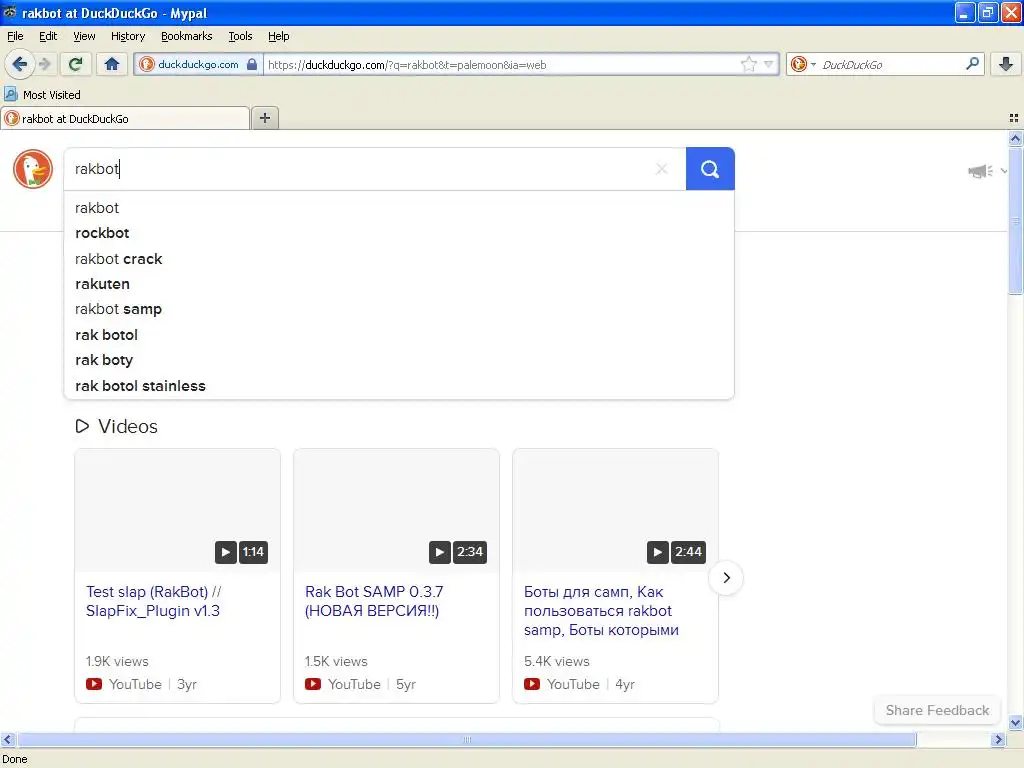The height and width of the screenshot is (768, 1024).
Task: Click the horizontal scrollbar thumb
Action: pyautogui.click(x=467, y=739)
